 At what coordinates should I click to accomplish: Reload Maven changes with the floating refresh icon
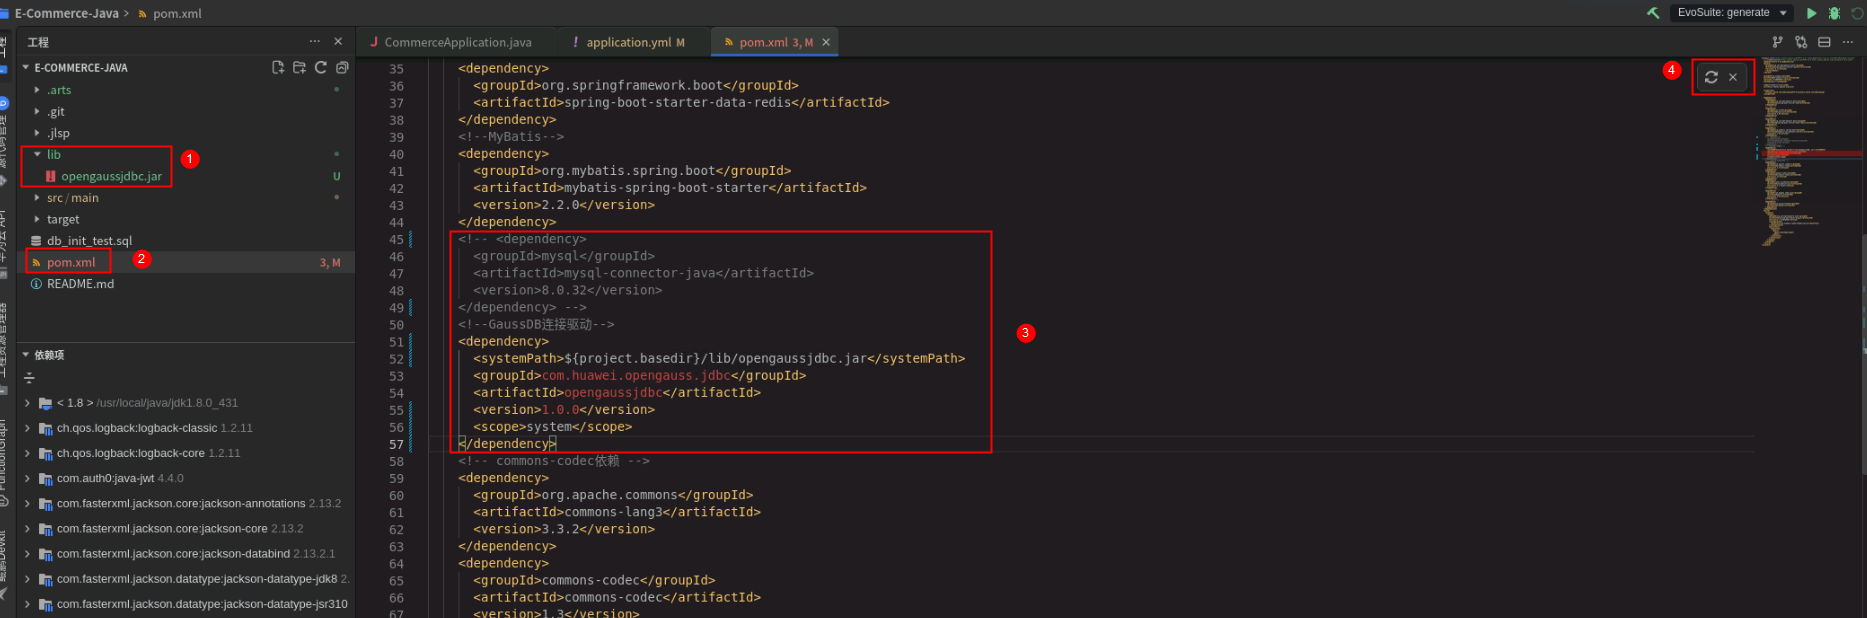tap(1711, 77)
